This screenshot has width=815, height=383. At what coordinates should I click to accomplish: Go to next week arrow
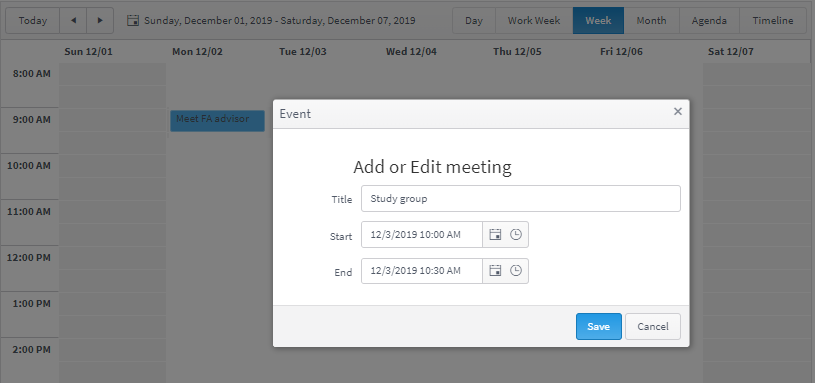coord(100,21)
